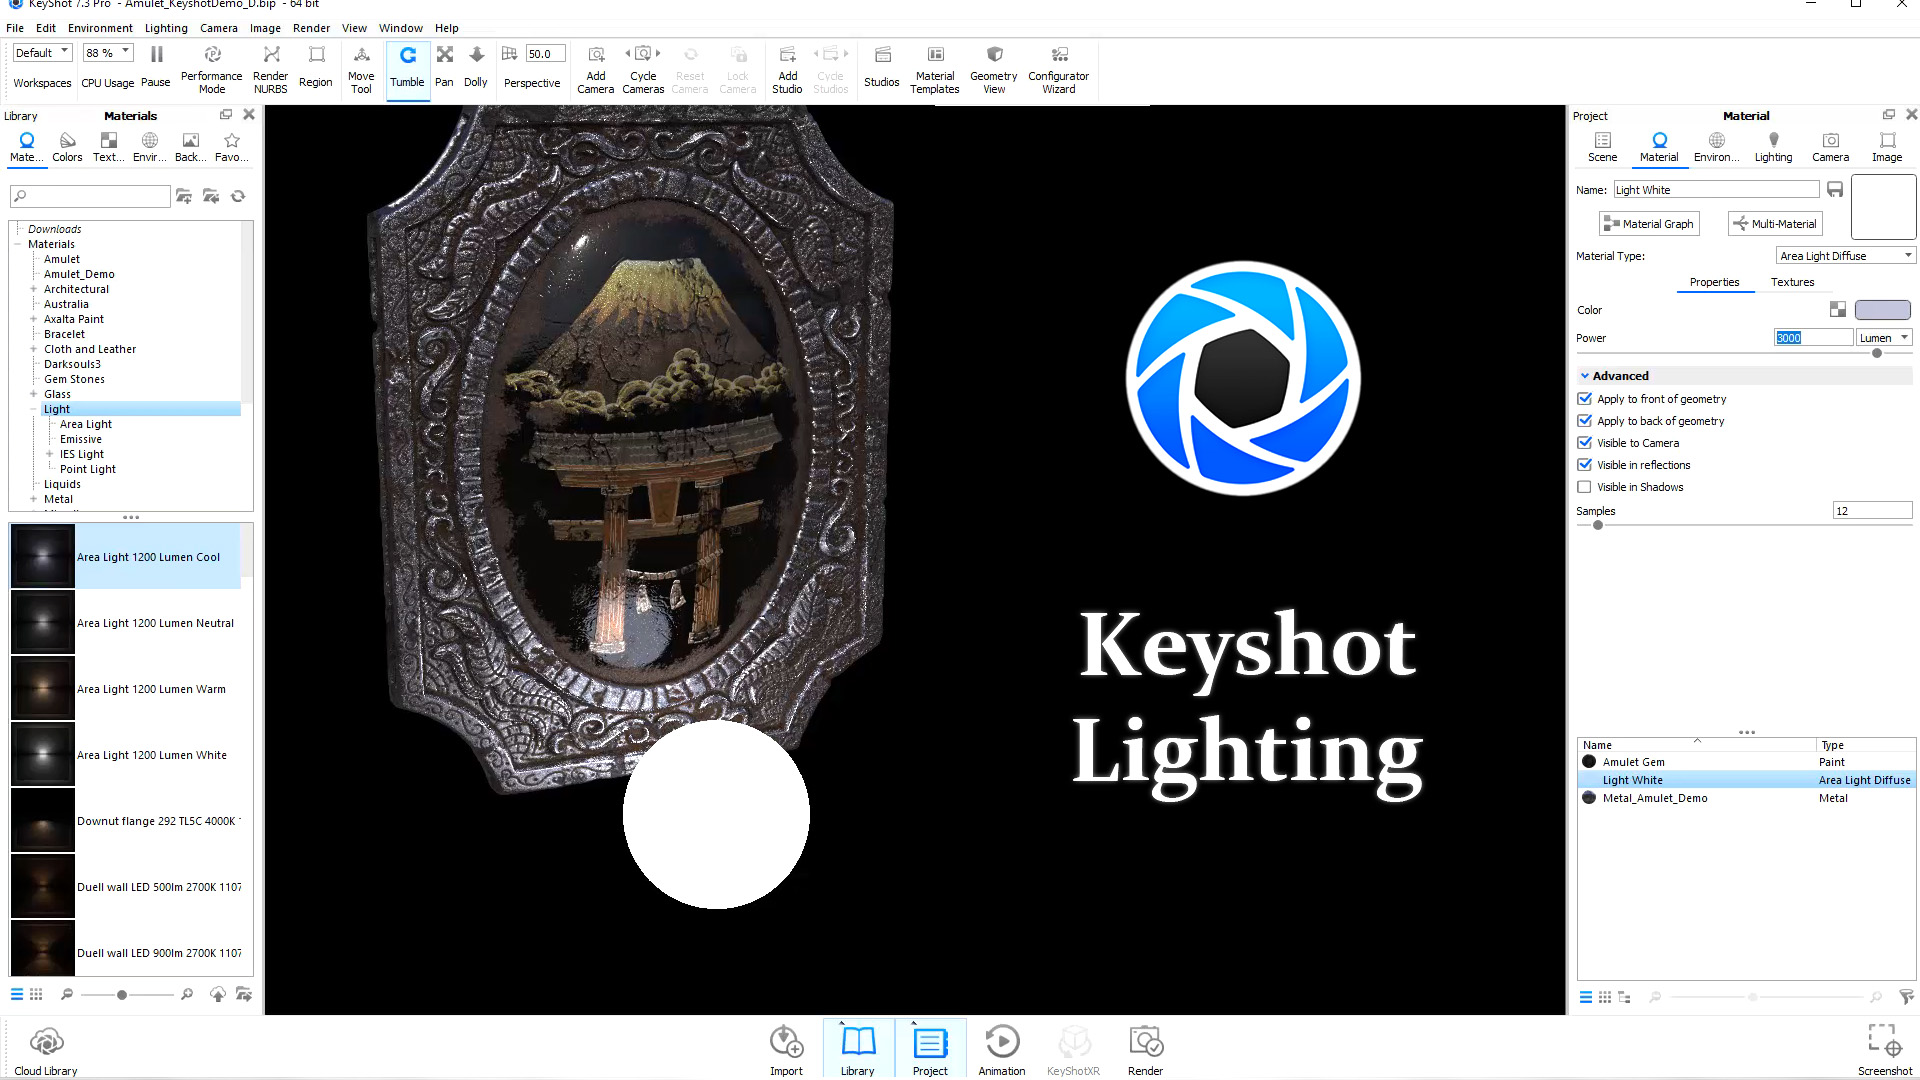Switch to the Scene tab
Viewport: 1920px width, 1080px height.
(x=1602, y=147)
